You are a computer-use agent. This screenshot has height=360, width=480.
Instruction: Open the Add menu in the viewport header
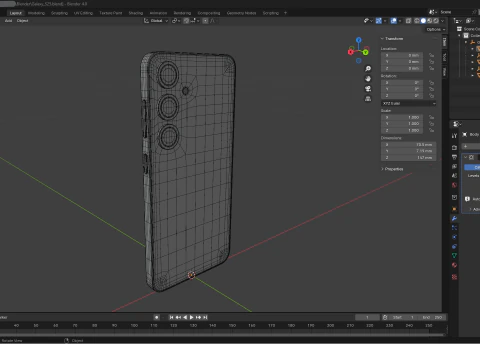pos(8,21)
